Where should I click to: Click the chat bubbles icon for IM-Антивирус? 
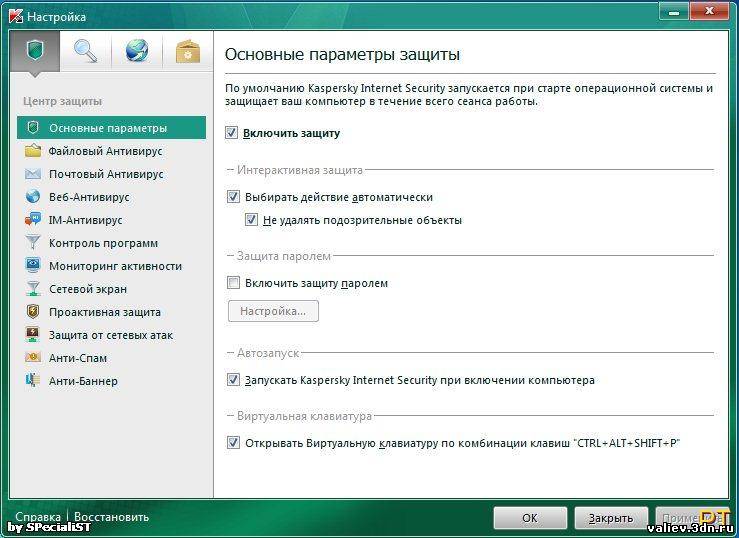(x=33, y=220)
